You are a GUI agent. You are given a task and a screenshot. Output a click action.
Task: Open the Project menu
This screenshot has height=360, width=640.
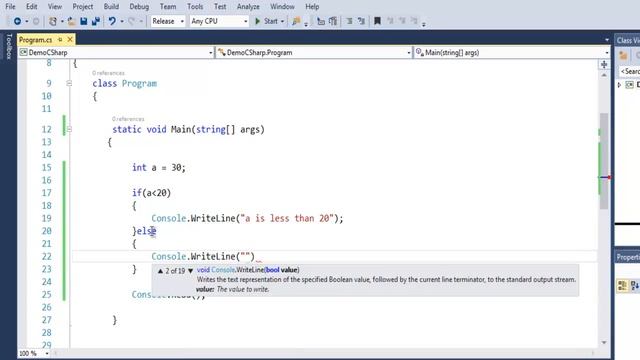83,7
